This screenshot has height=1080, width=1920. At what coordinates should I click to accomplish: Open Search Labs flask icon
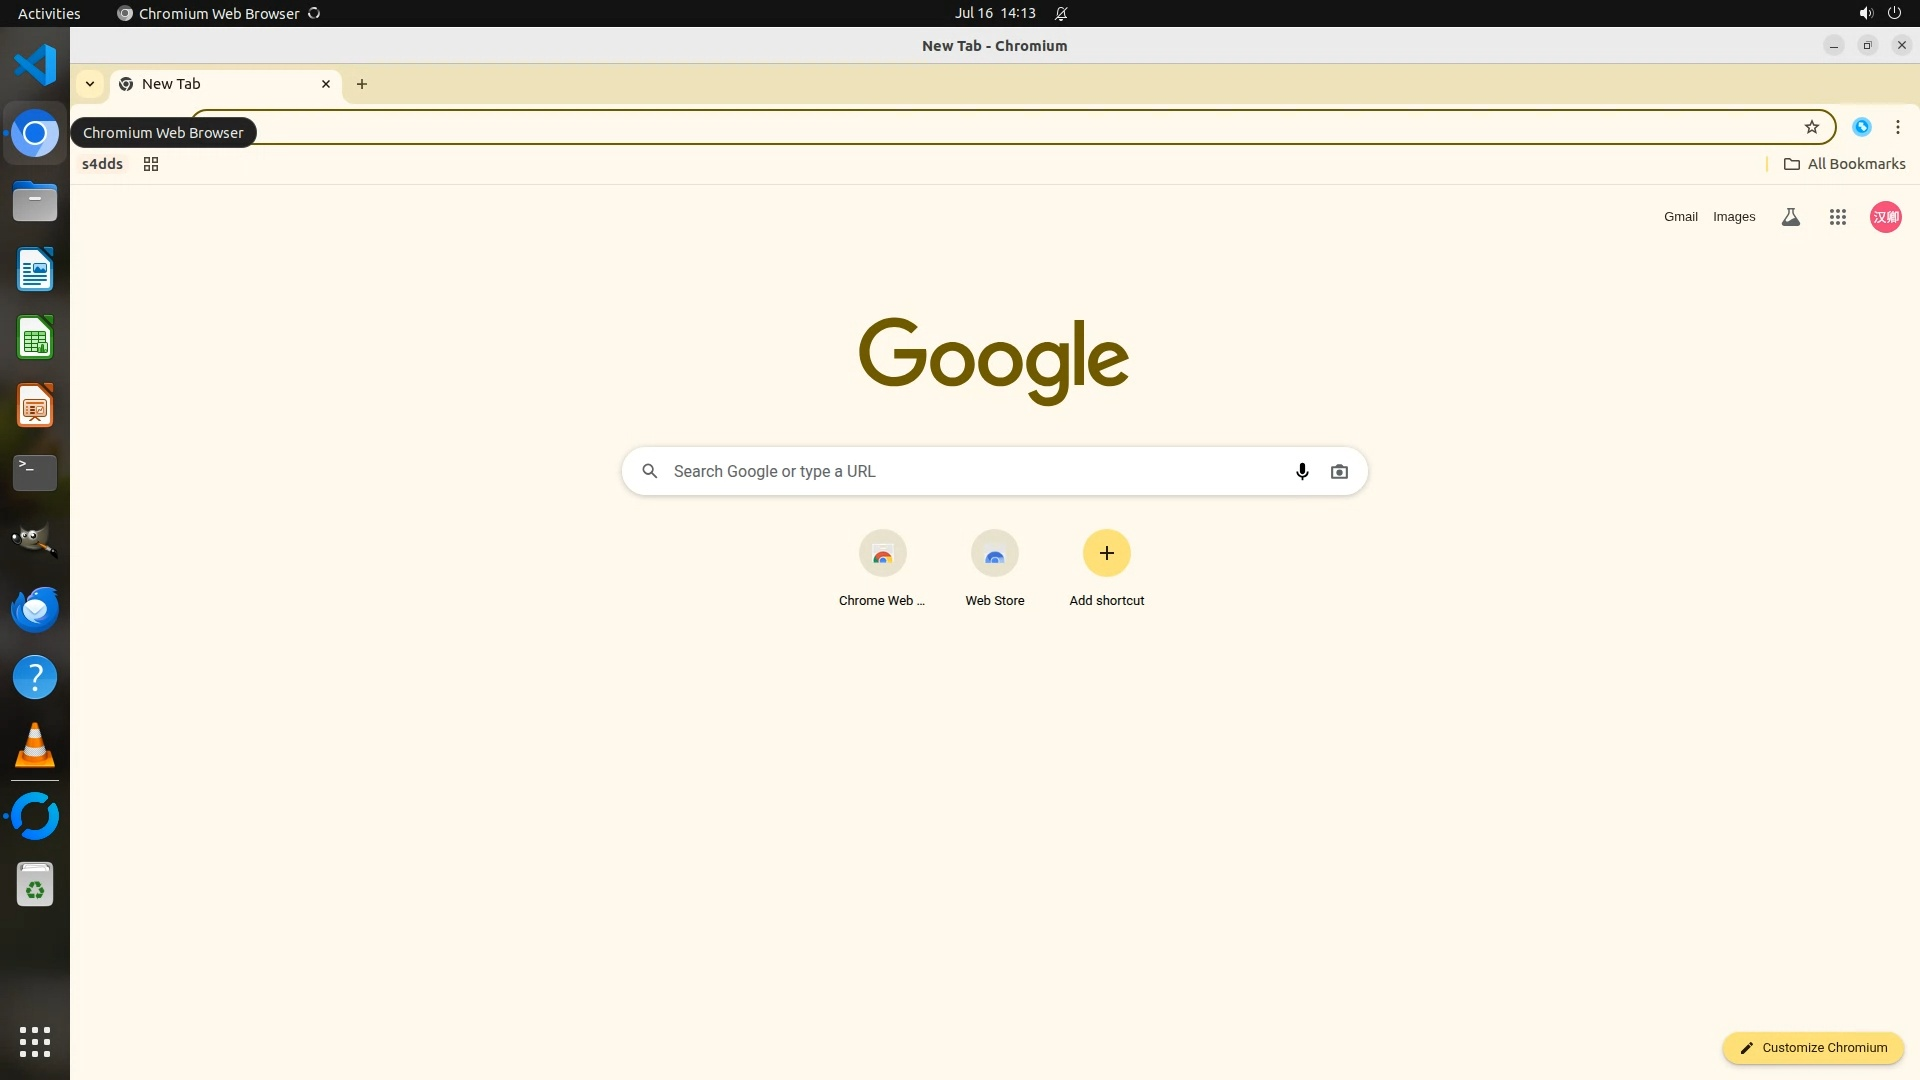coord(1790,217)
